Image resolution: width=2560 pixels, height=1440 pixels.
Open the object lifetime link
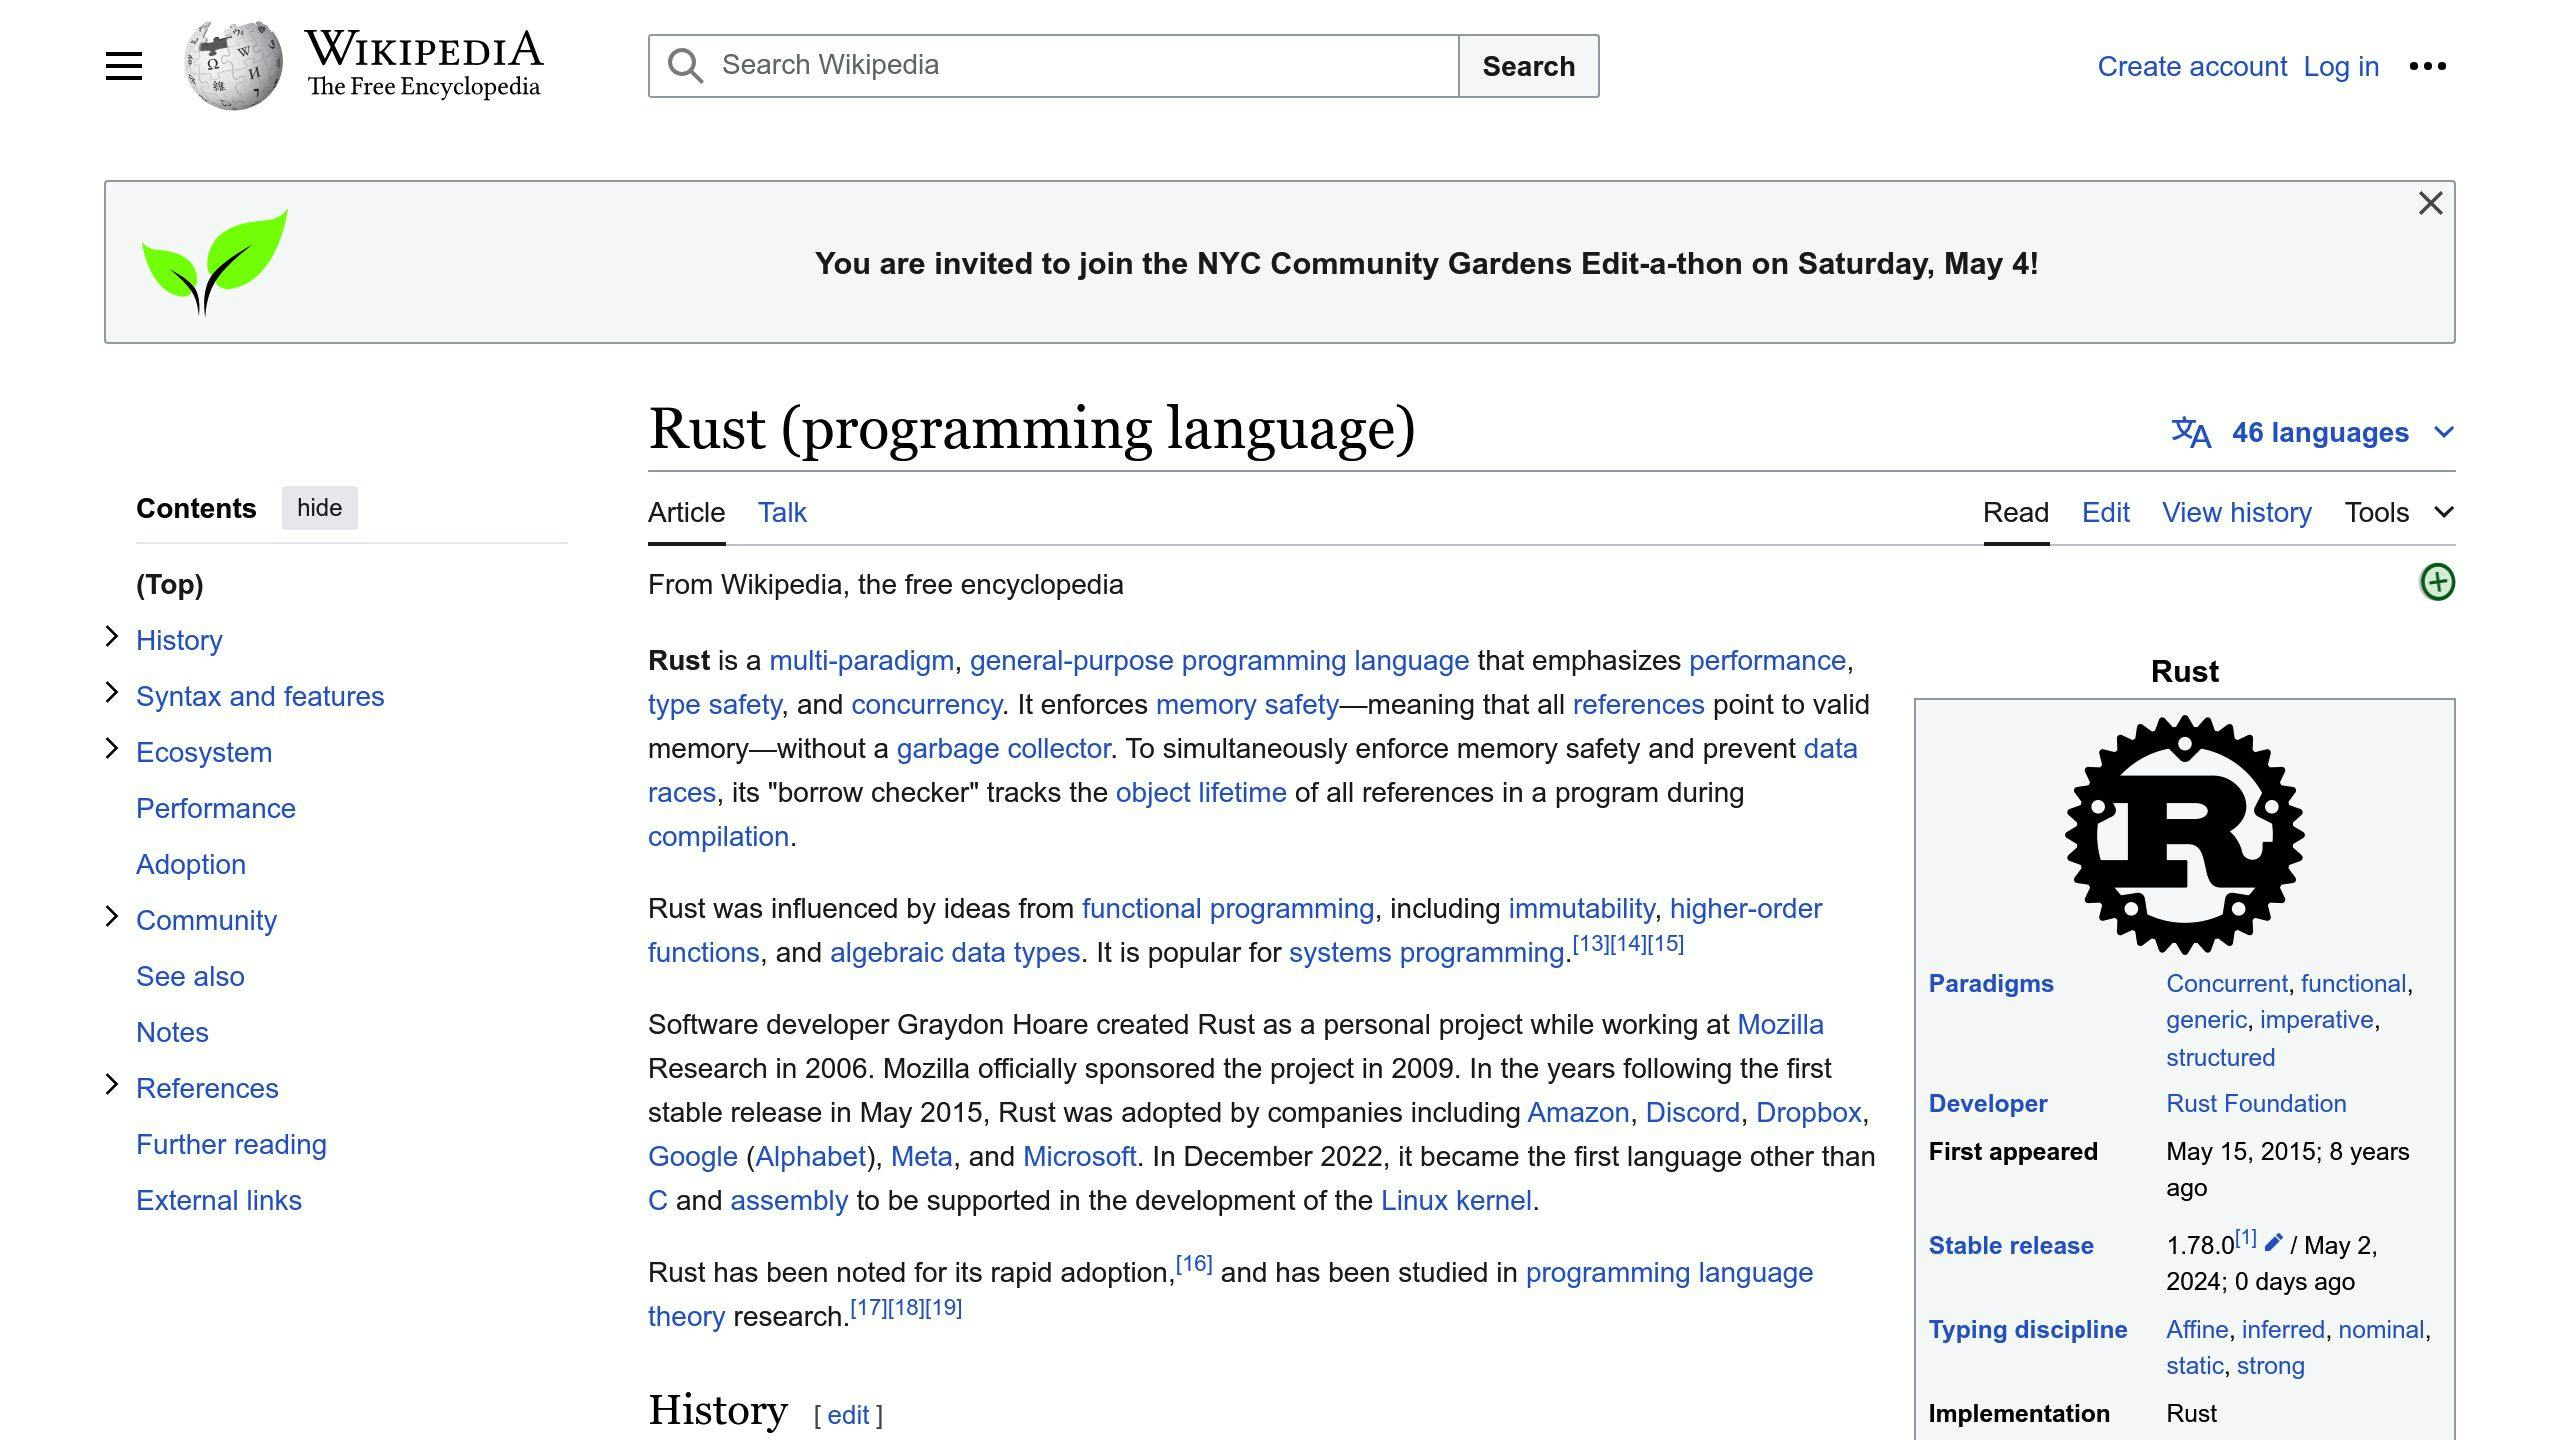pos(1201,793)
